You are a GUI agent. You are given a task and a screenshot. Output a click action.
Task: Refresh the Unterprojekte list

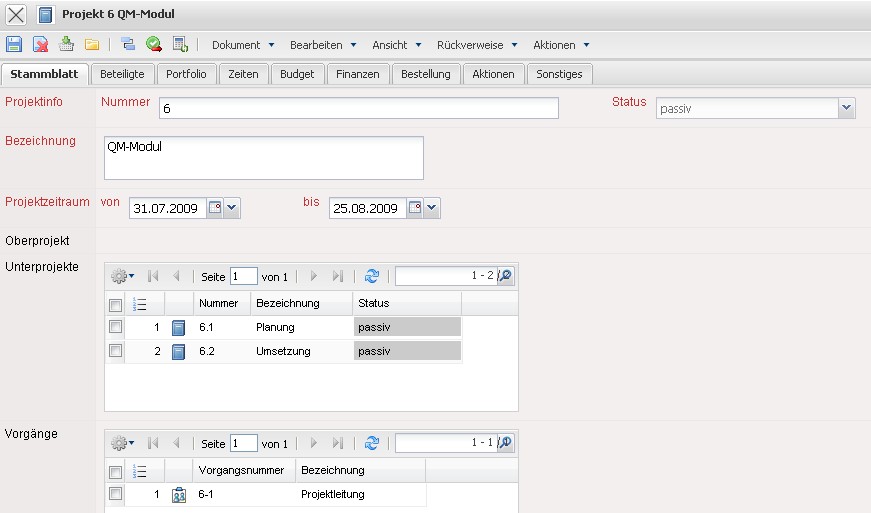tap(372, 276)
